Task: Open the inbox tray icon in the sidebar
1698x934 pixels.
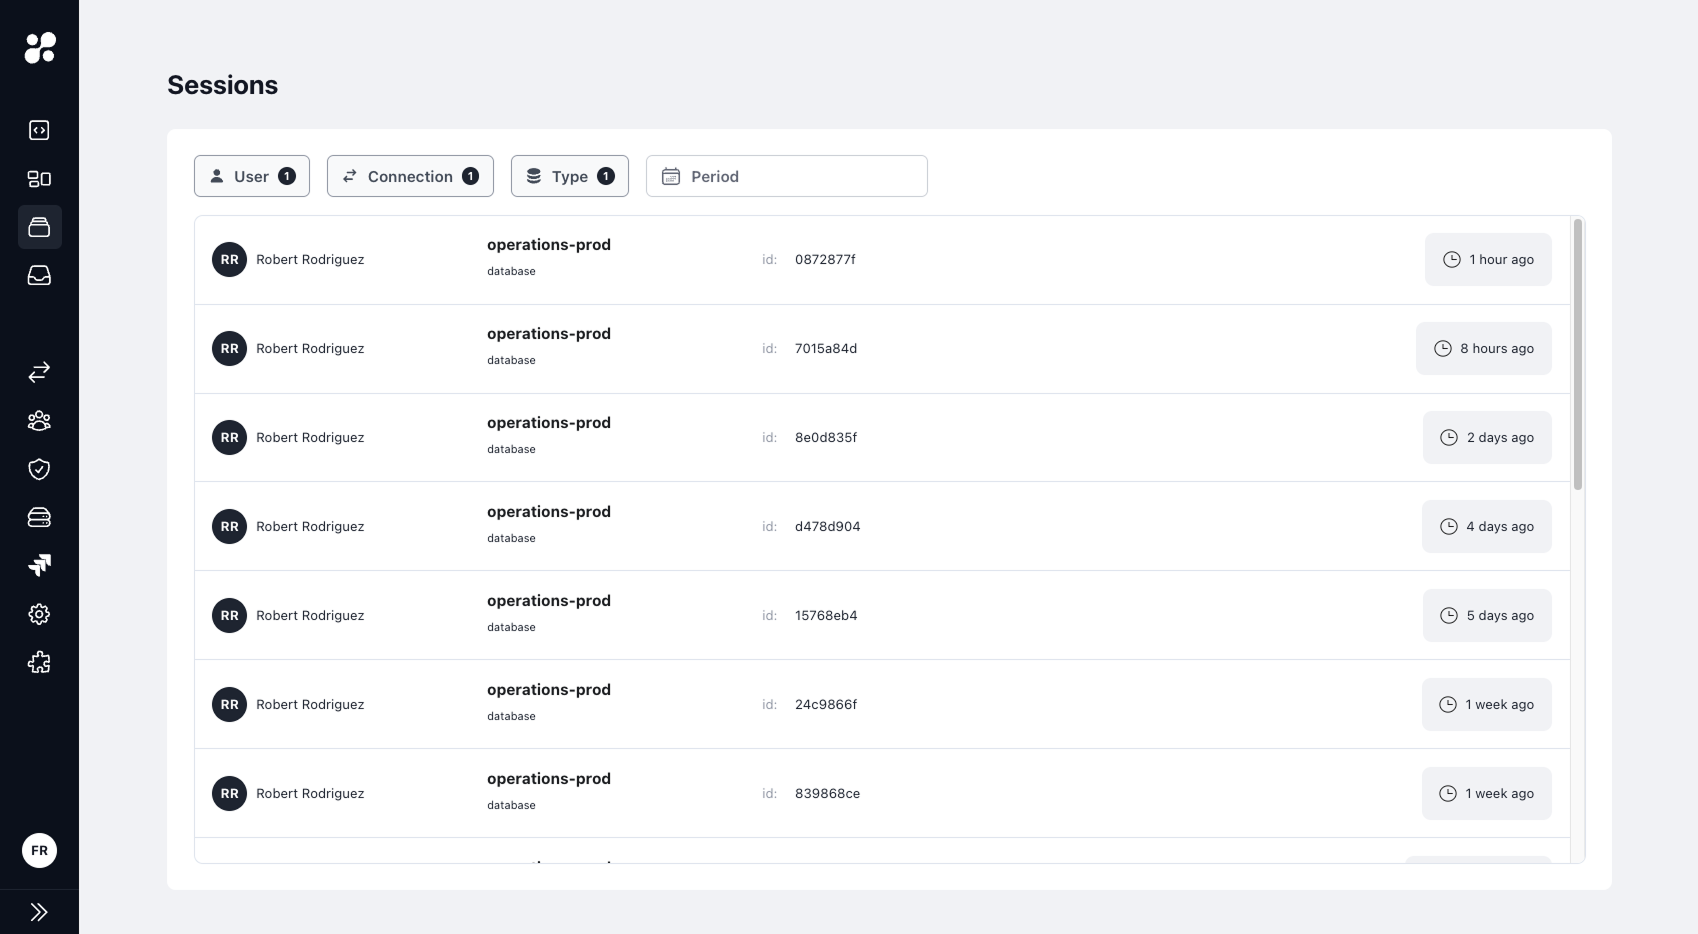Action: tap(39, 275)
